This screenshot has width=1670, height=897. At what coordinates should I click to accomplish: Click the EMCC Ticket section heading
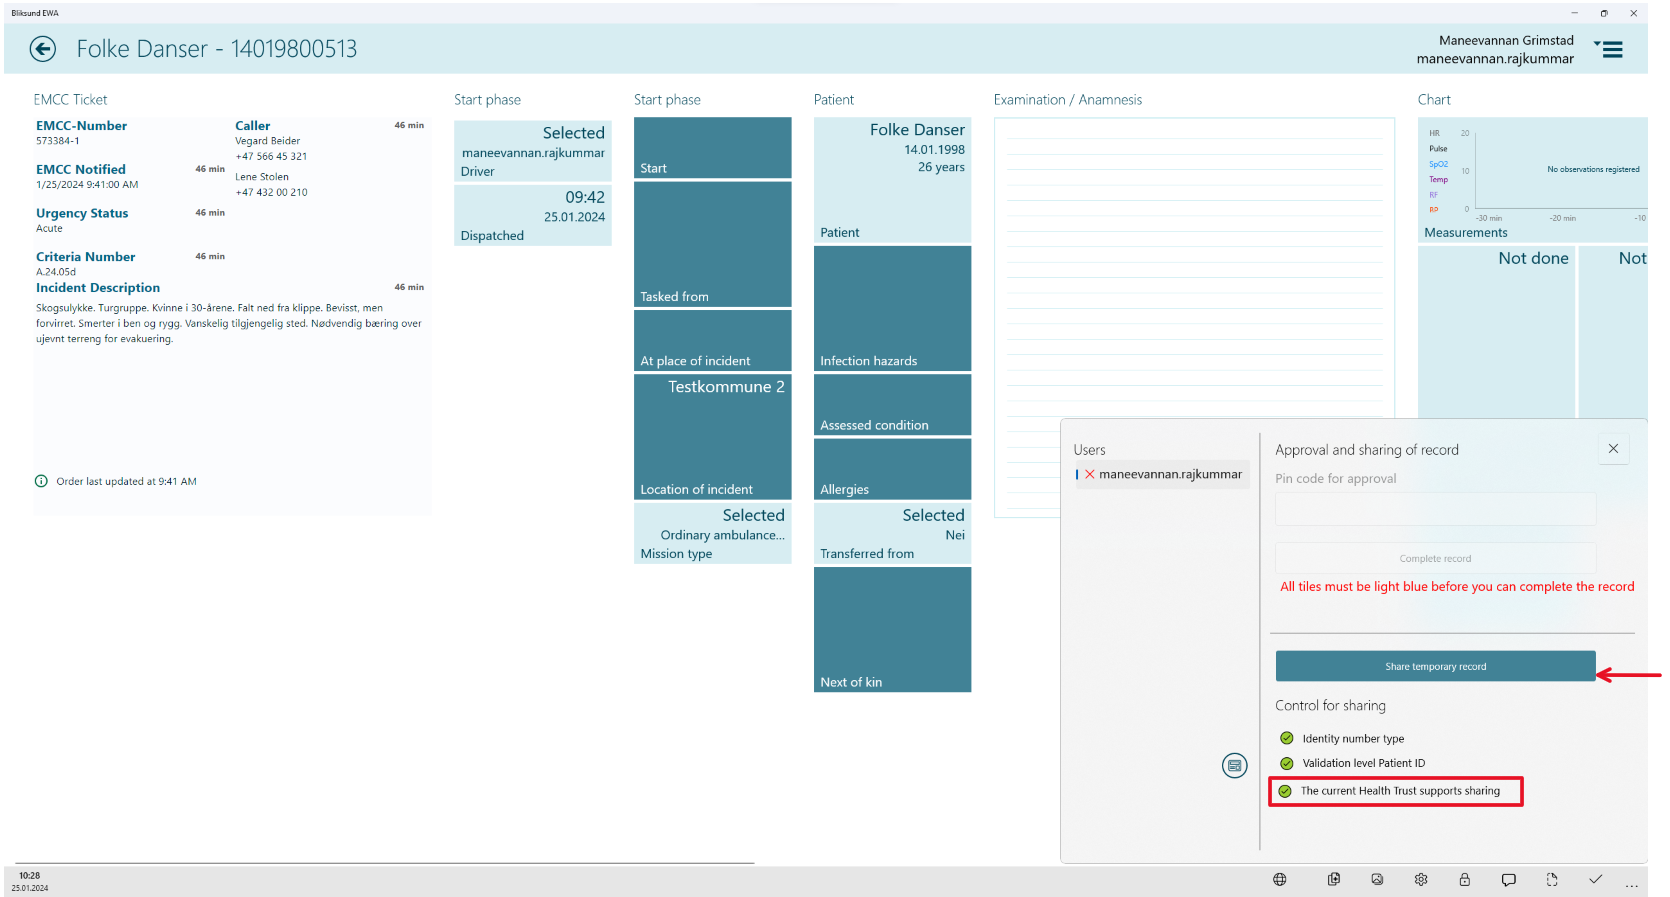(70, 100)
